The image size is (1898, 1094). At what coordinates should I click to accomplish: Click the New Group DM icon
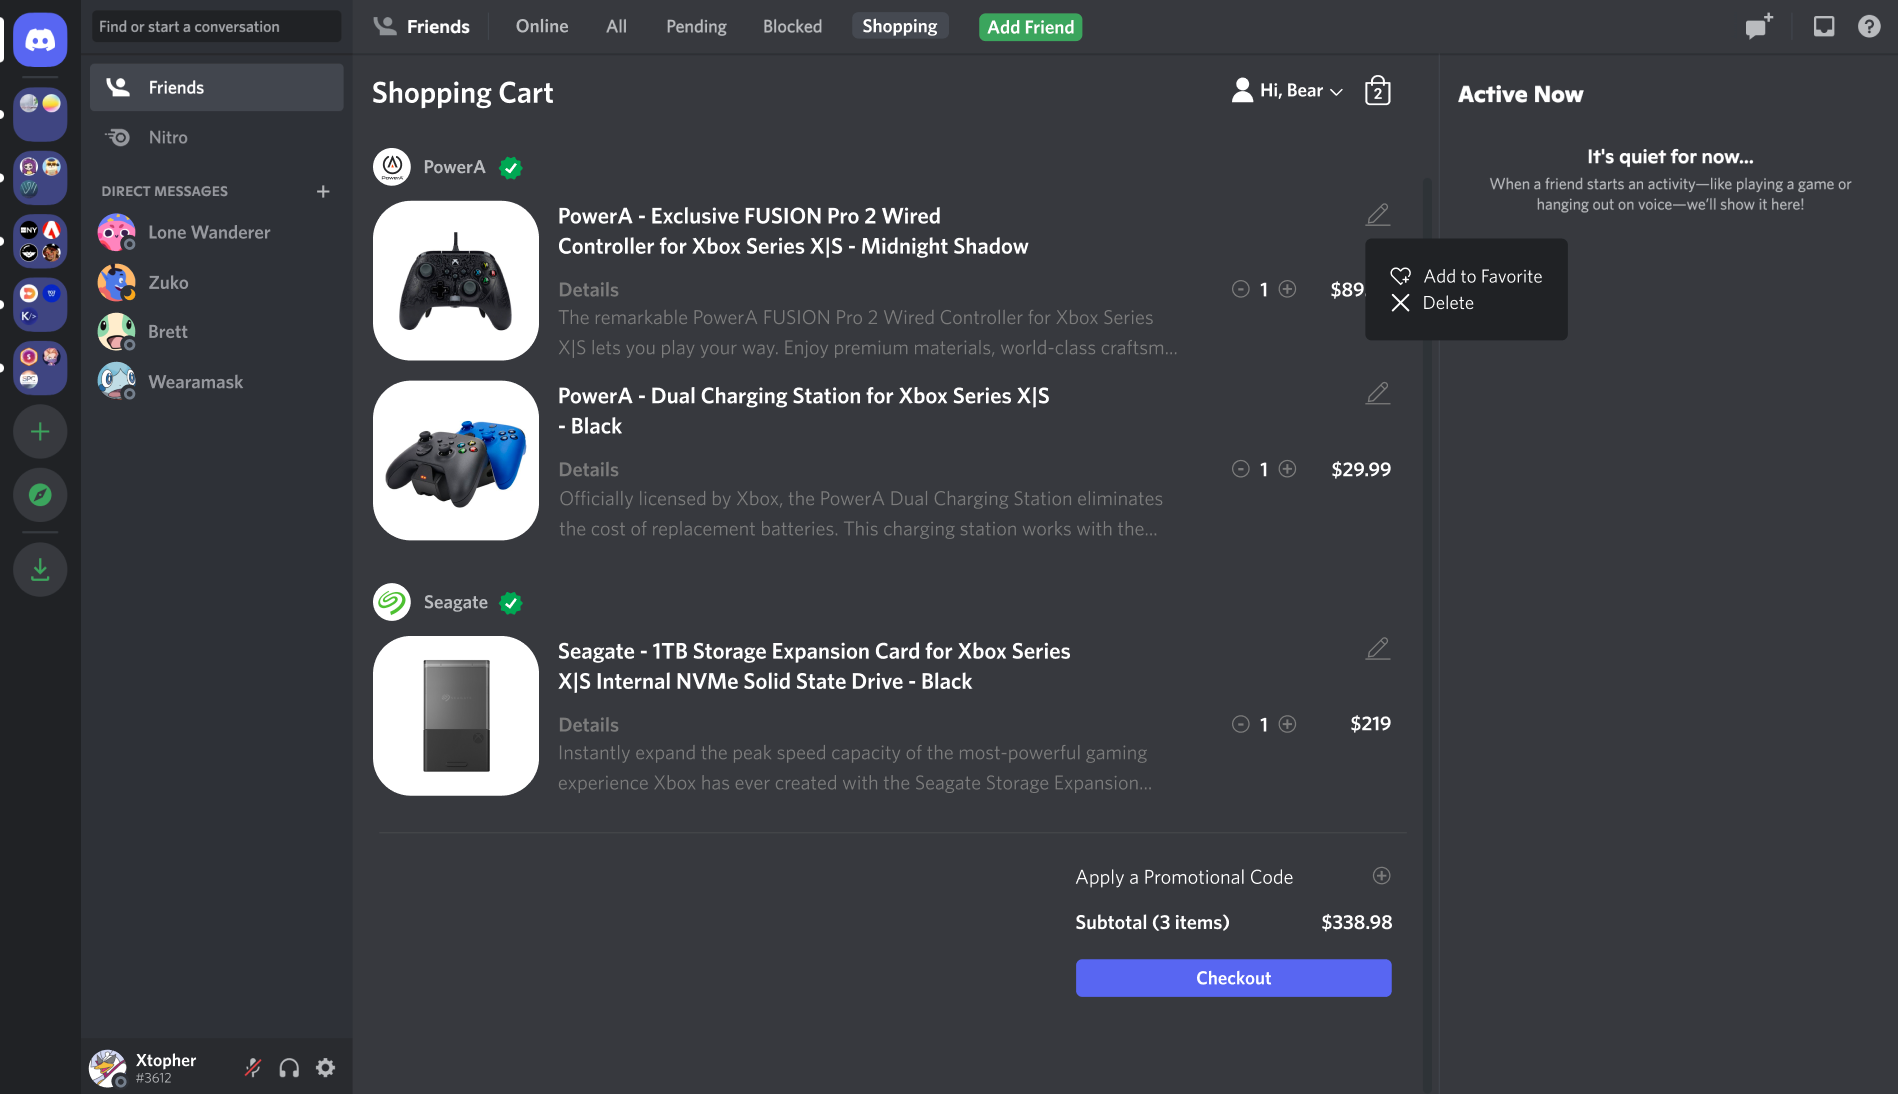(1758, 27)
